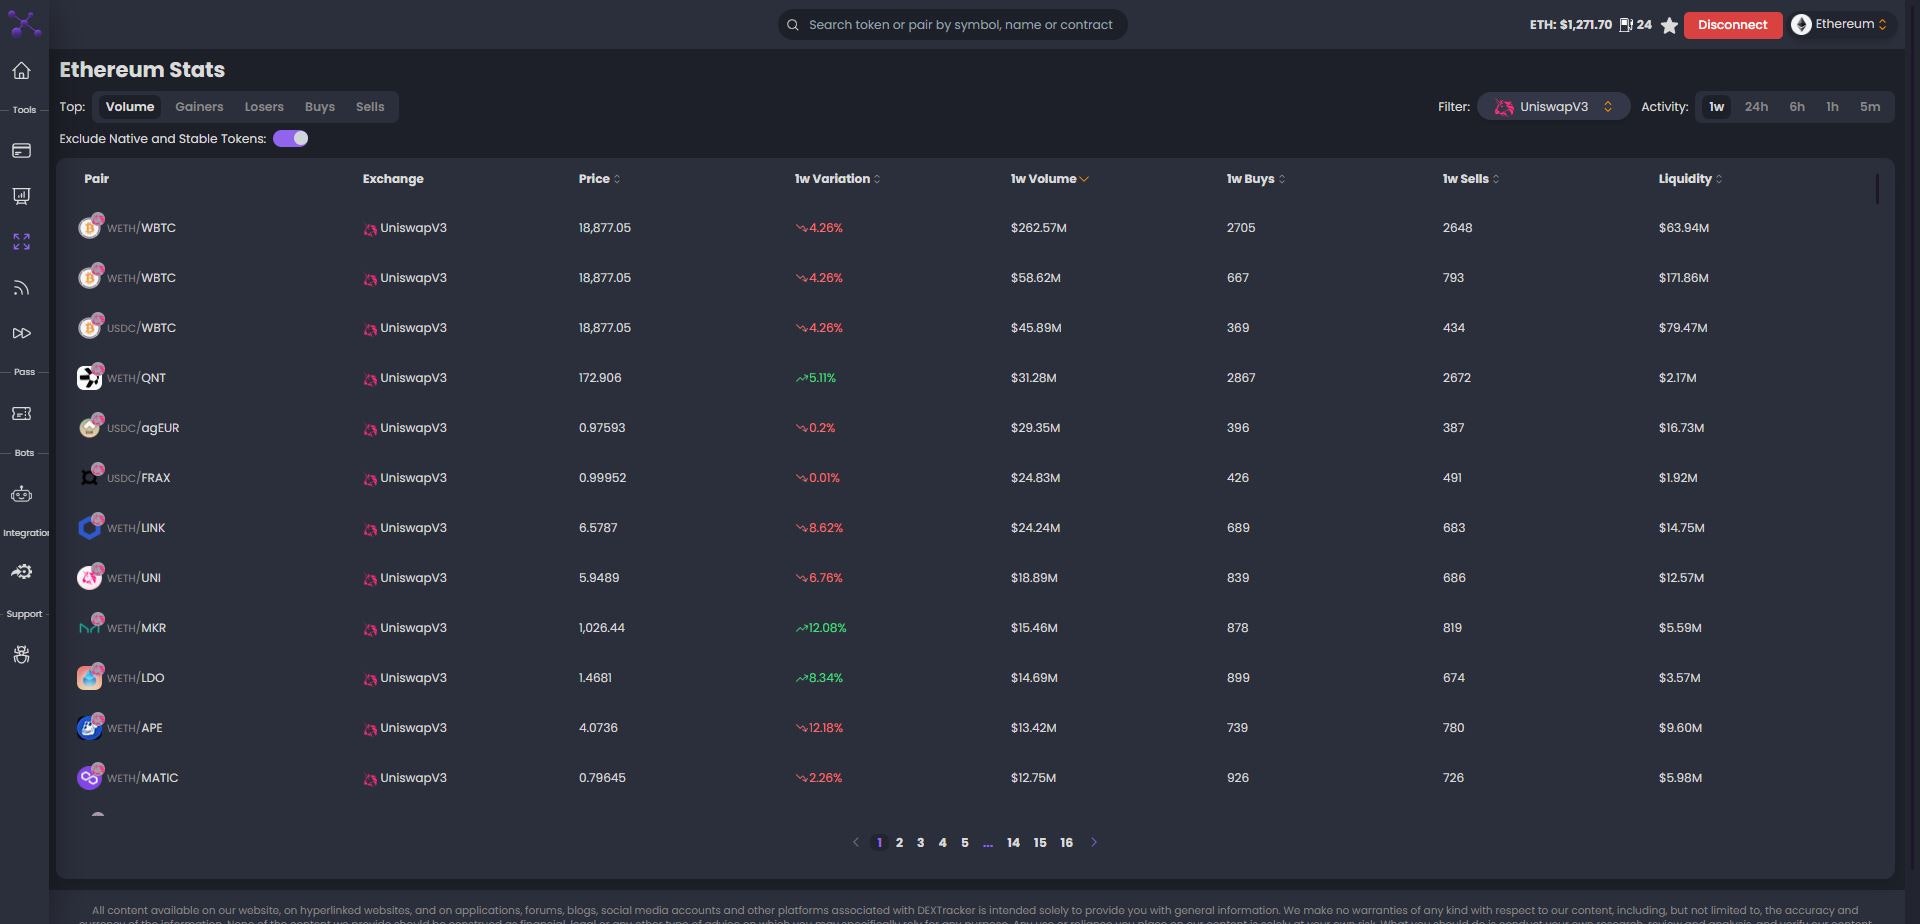Sort by the 1w Volume column

tap(1049, 179)
